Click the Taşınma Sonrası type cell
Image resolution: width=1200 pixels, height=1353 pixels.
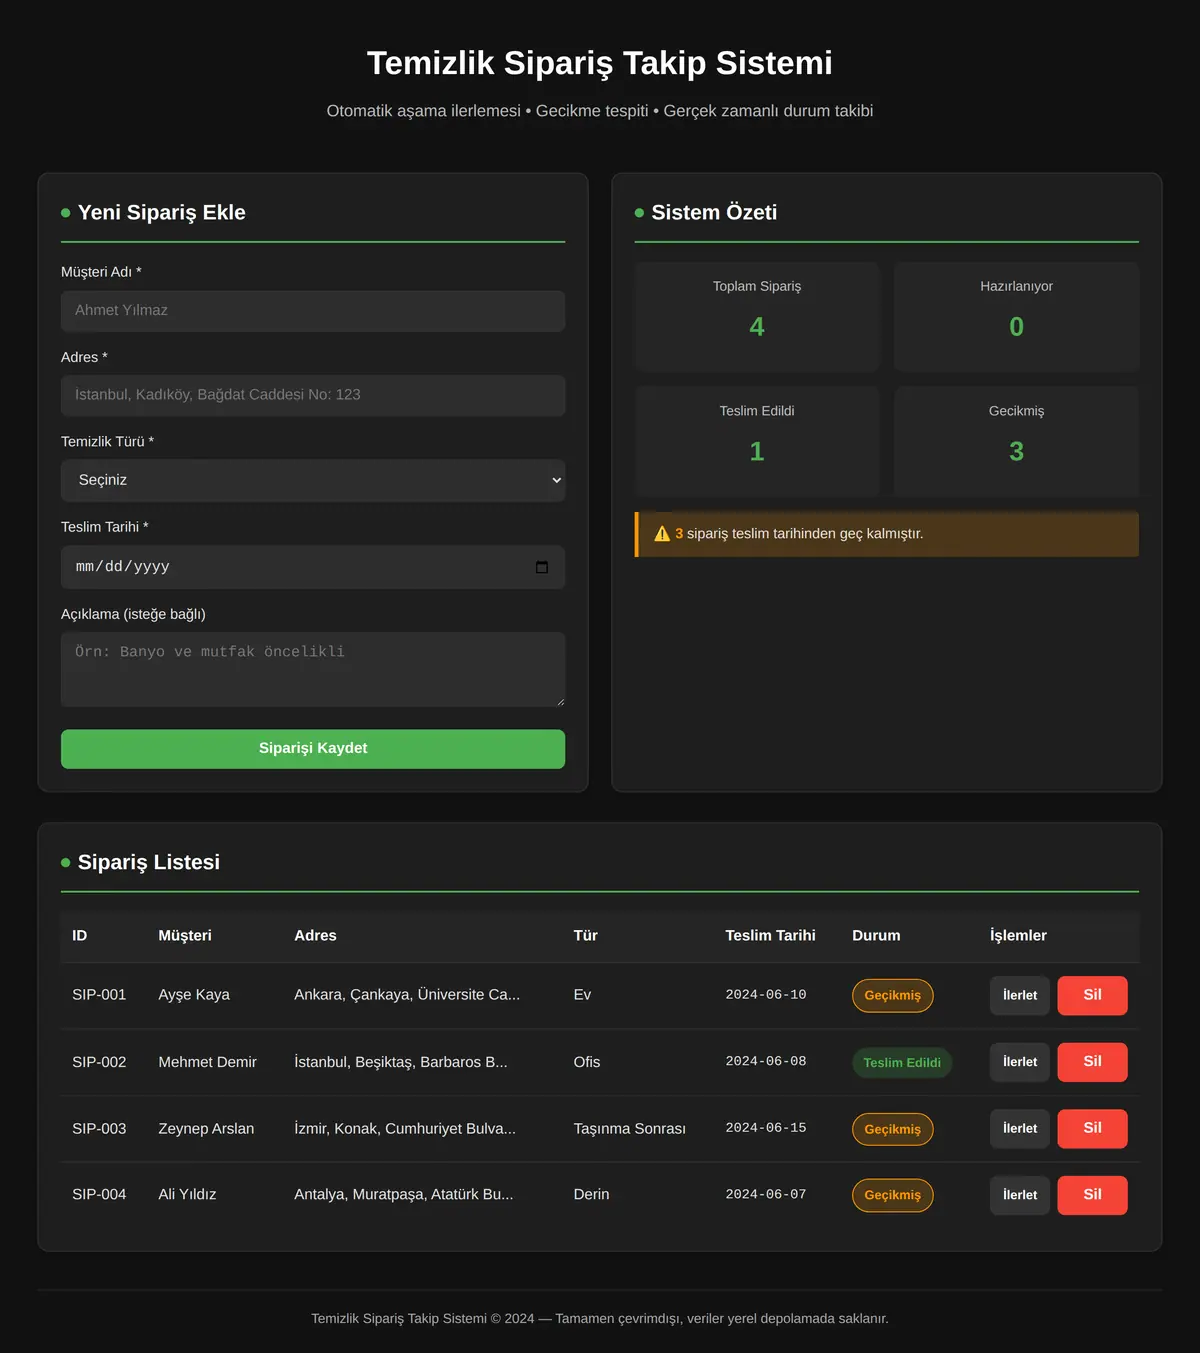coord(630,1129)
